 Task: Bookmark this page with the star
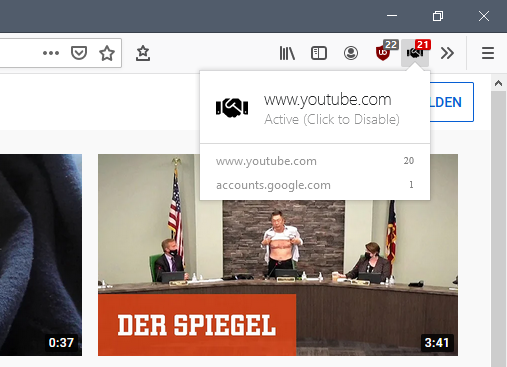pyautogui.click(x=107, y=53)
